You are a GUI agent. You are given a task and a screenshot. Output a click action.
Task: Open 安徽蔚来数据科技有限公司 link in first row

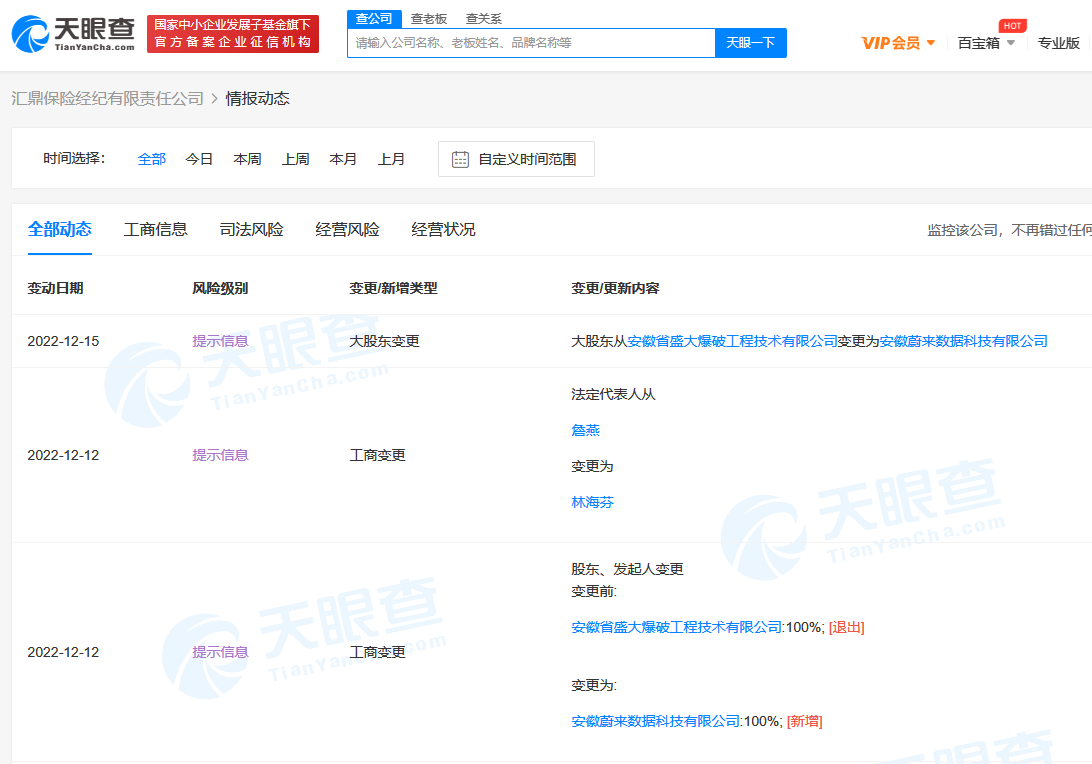pos(963,341)
